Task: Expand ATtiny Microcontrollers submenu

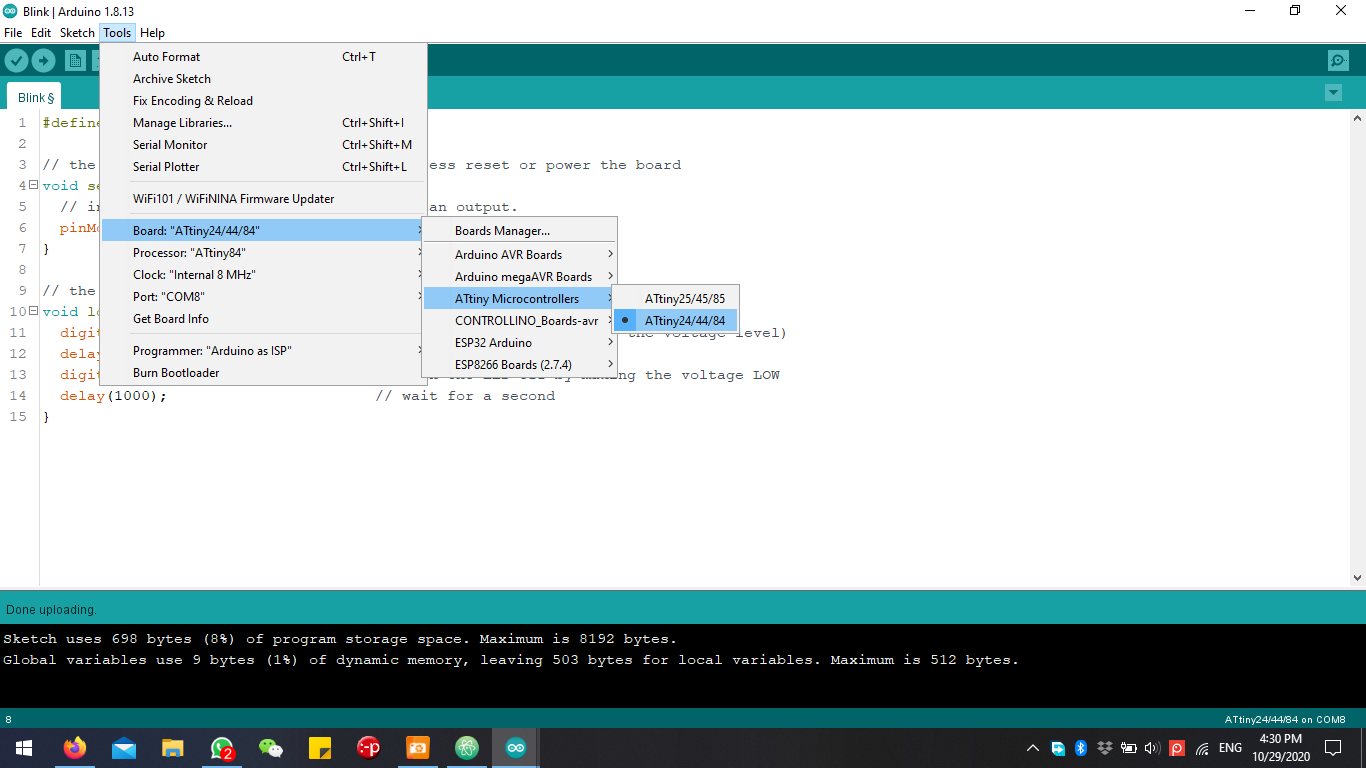Action: [520, 299]
